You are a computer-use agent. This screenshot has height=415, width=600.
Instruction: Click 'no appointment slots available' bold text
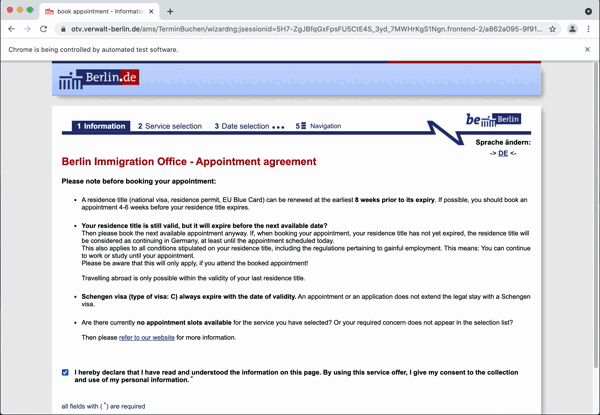tap(184, 322)
